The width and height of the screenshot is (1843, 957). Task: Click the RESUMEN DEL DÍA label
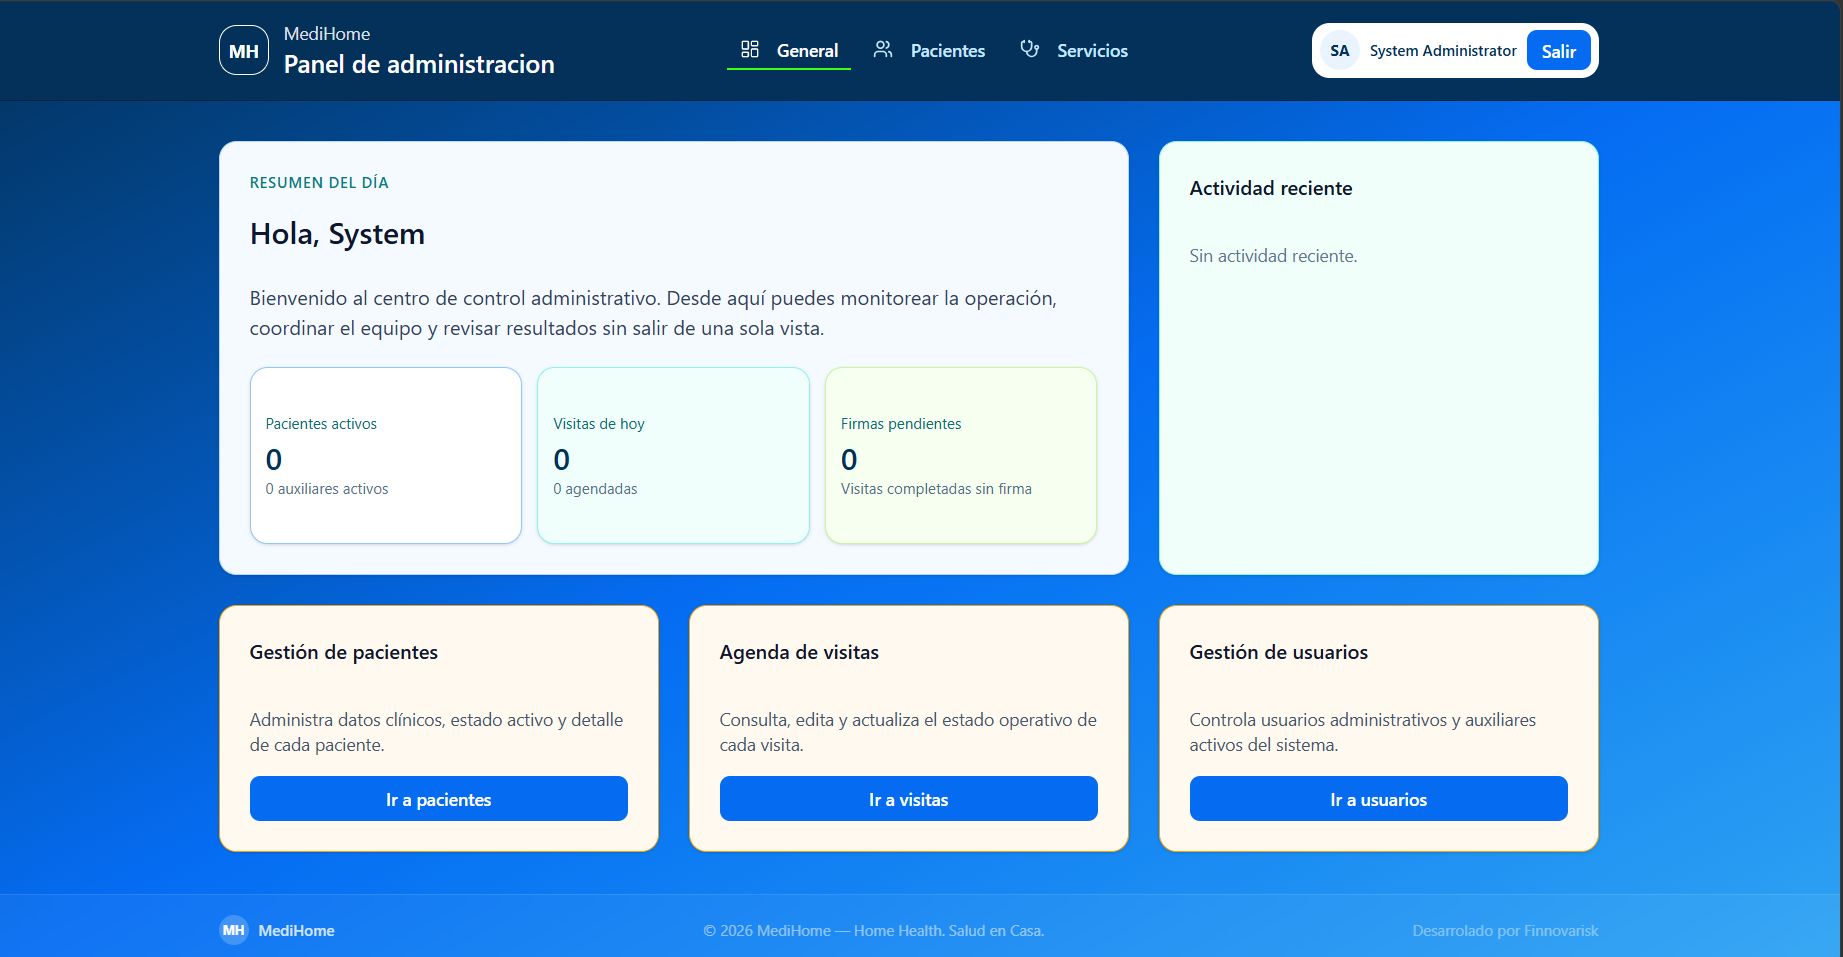pyautogui.click(x=319, y=183)
